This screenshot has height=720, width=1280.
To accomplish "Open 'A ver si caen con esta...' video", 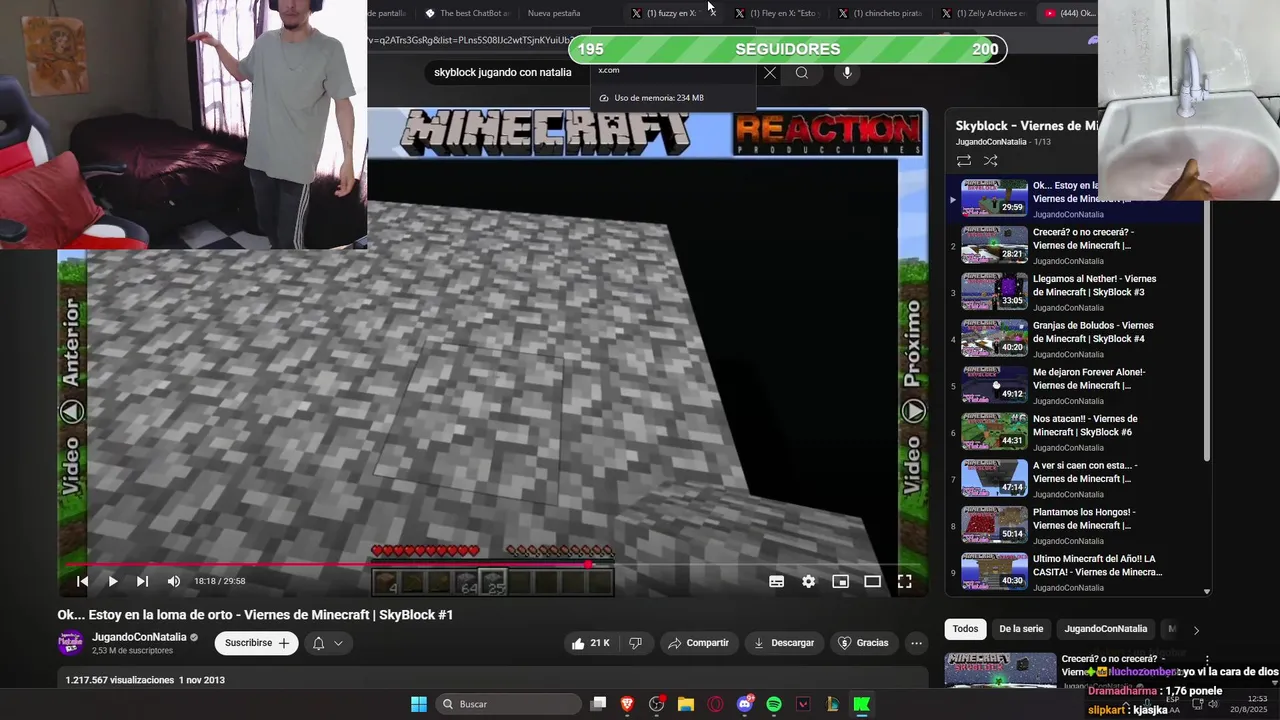I will point(1075,479).
